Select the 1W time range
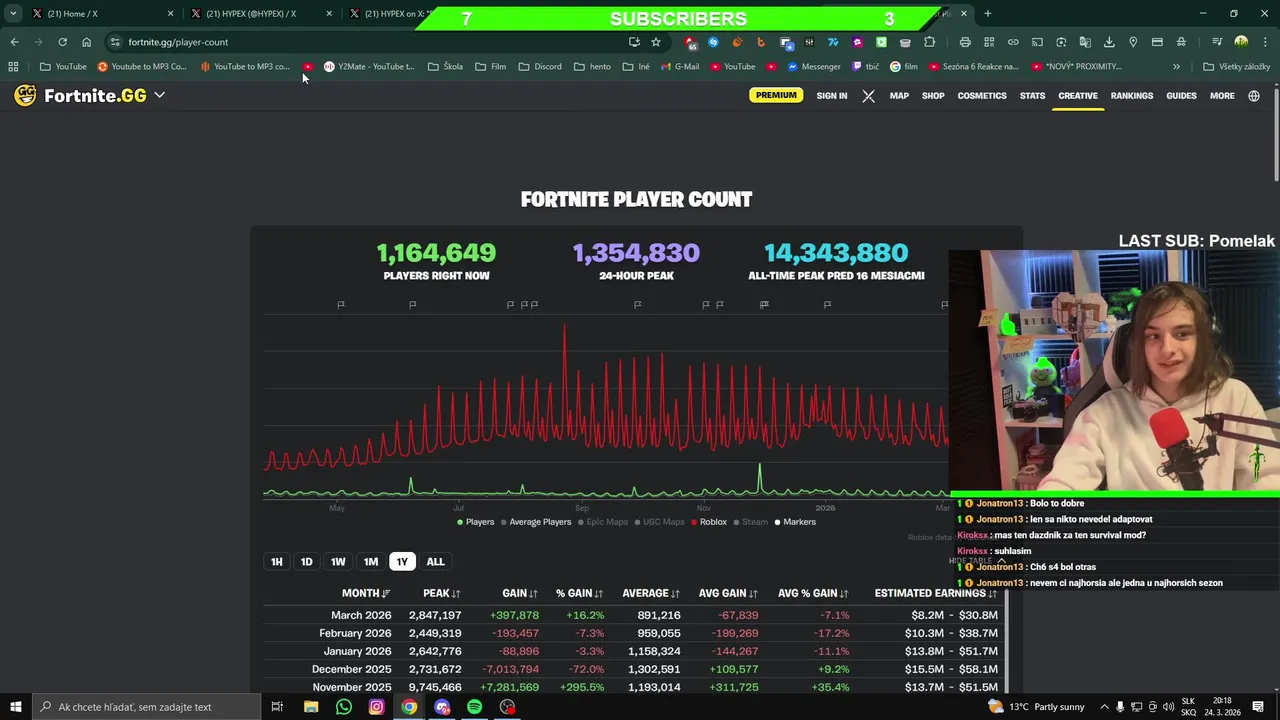The height and width of the screenshot is (720, 1280). (338, 562)
